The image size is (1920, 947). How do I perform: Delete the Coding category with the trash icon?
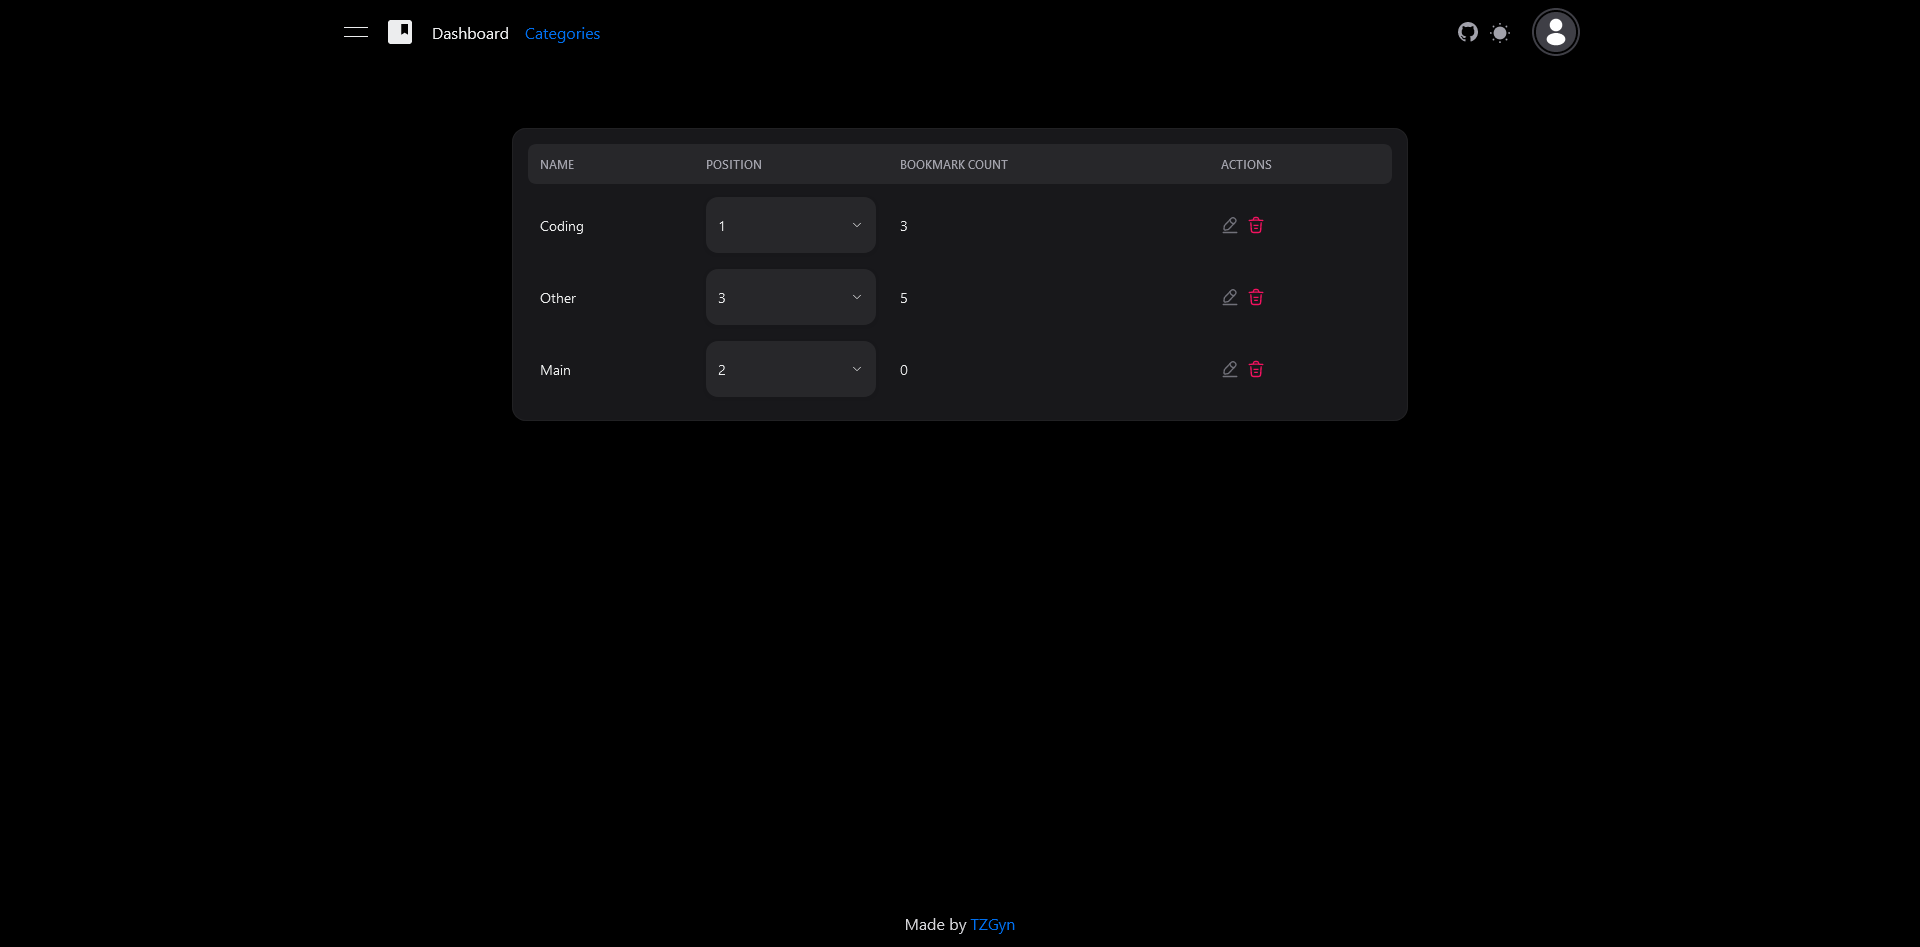pos(1256,225)
